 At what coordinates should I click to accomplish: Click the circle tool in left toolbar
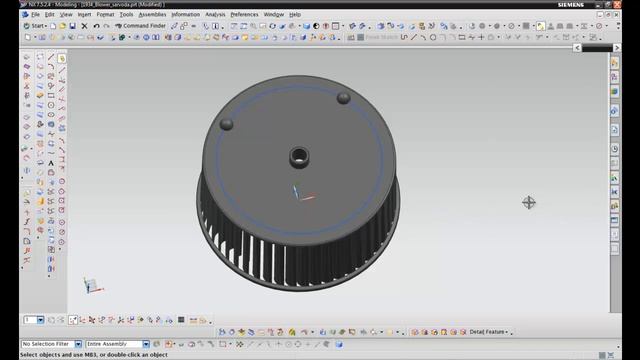(x=51, y=105)
